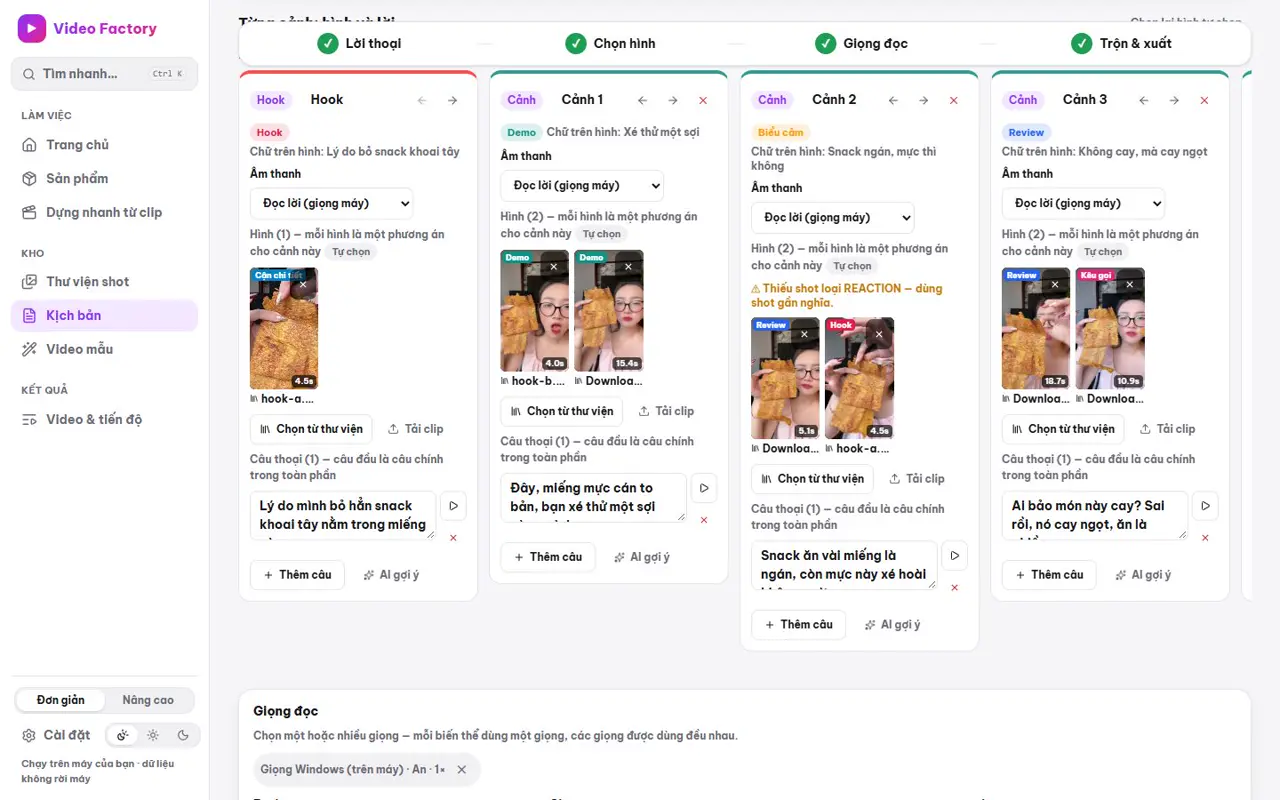1280x800 pixels.
Task: Delete the Cảnh 3 scene card
Action: [x=1204, y=100]
